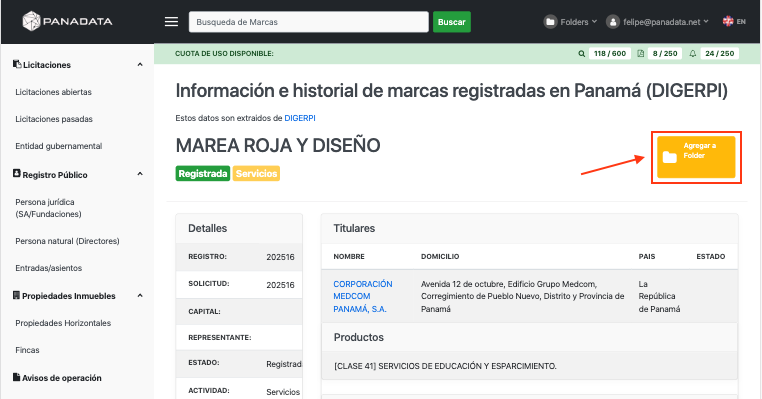Click the MAREA ROJA Y DISEÑO title
The height and width of the screenshot is (399, 762).
(x=278, y=145)
